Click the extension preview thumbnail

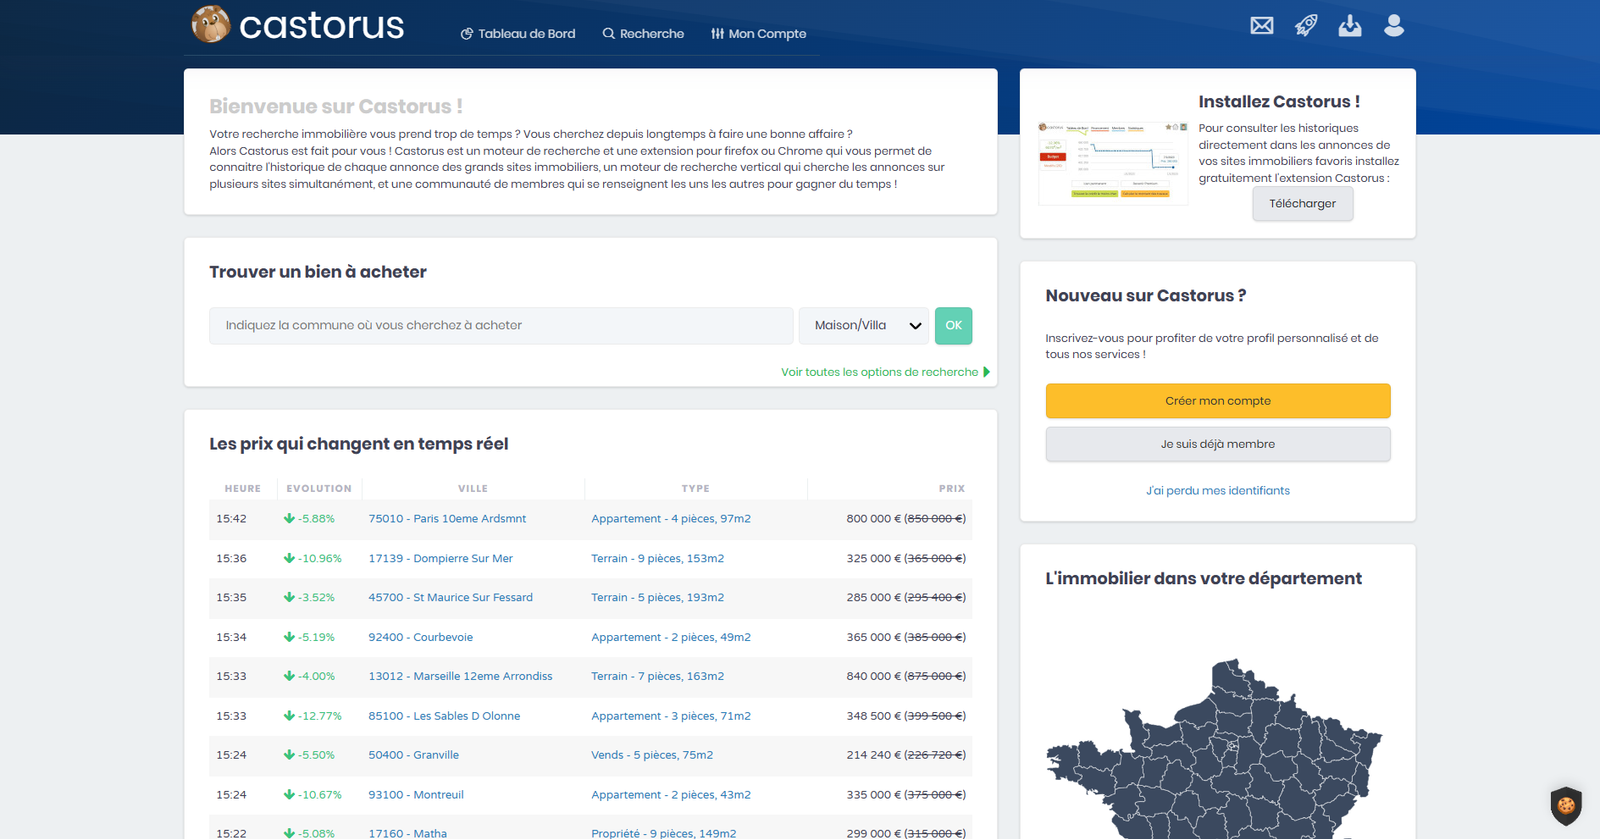[1113, 162]
